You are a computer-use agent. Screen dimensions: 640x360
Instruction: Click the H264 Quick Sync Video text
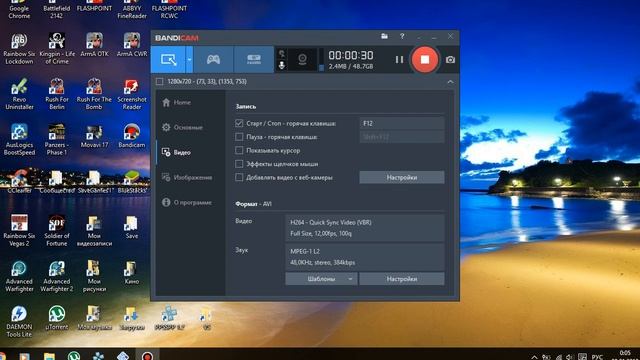coord(331,222)
